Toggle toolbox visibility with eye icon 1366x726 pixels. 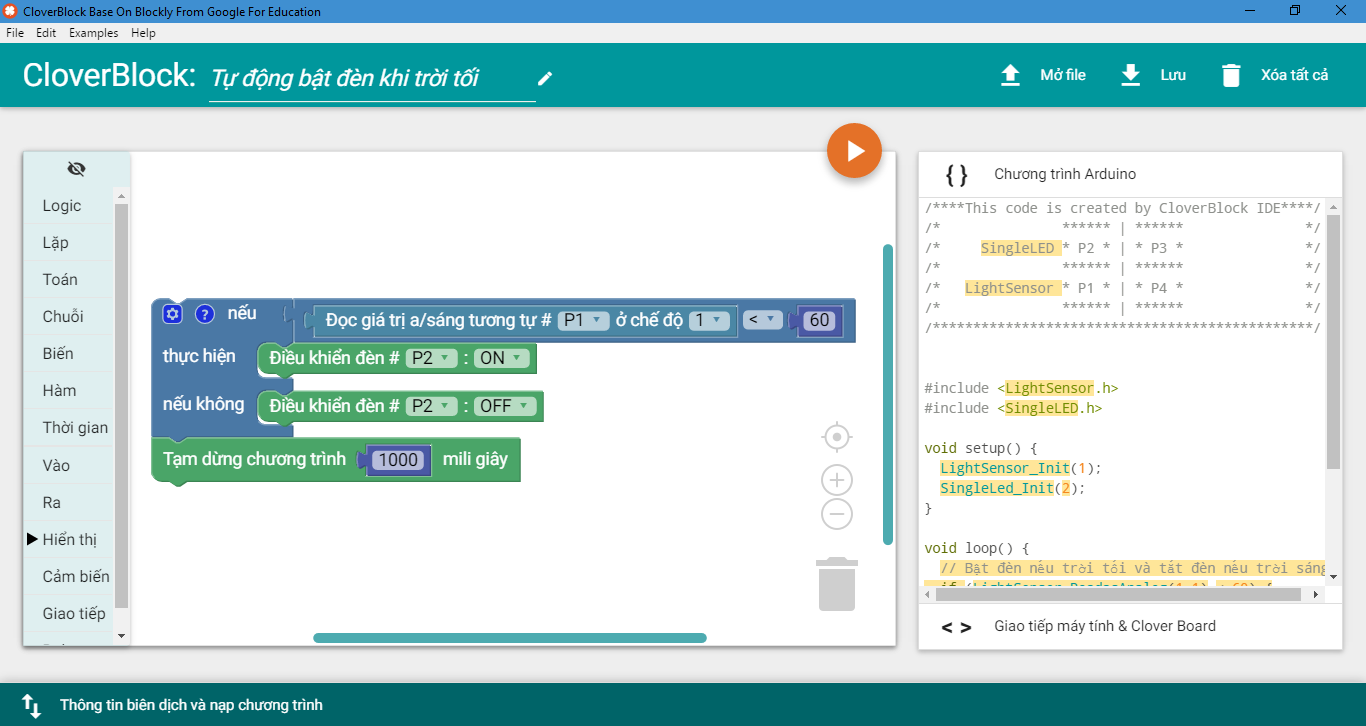[x=77, y=169]
